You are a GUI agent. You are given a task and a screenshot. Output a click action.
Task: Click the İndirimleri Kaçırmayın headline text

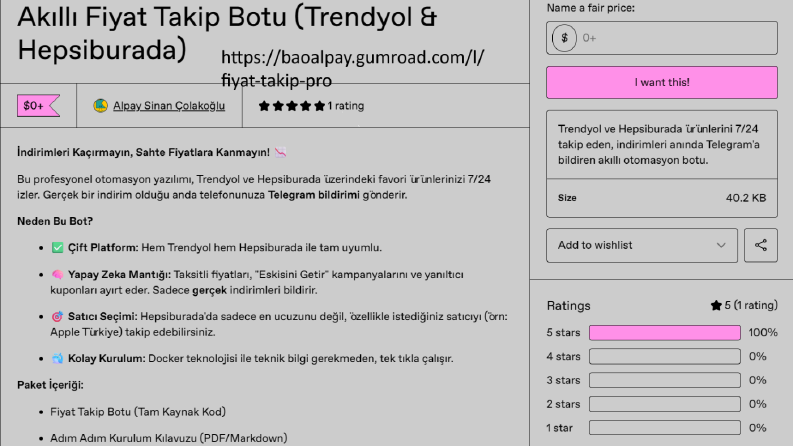tap(143, 152)
